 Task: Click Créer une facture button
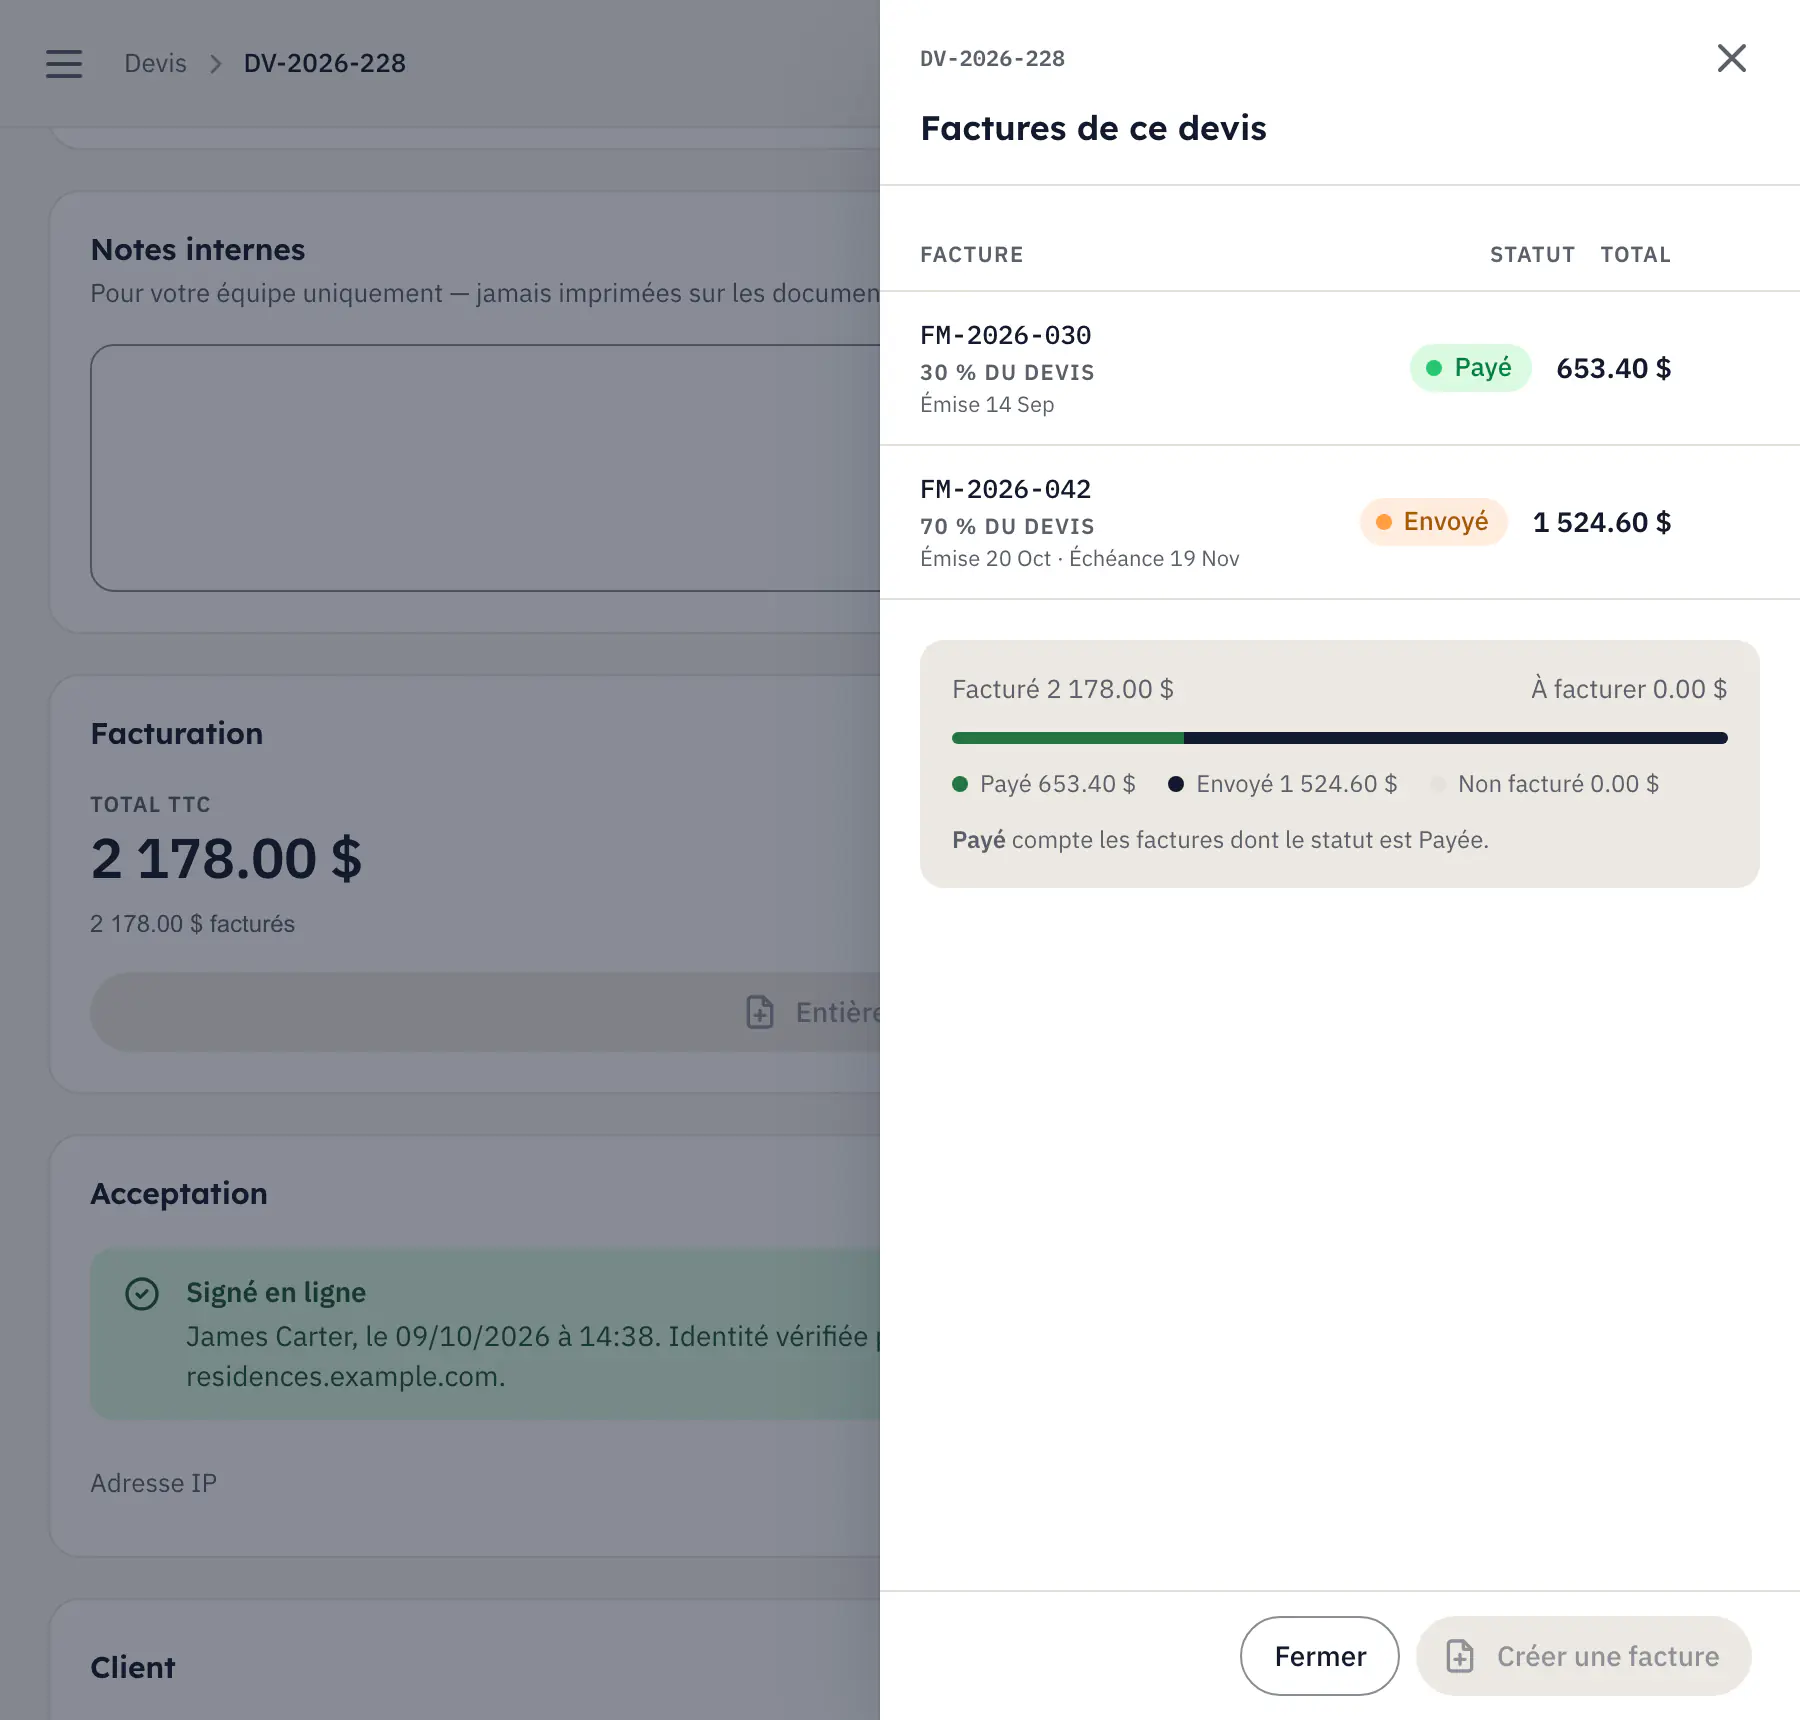pos(1583,1656)
